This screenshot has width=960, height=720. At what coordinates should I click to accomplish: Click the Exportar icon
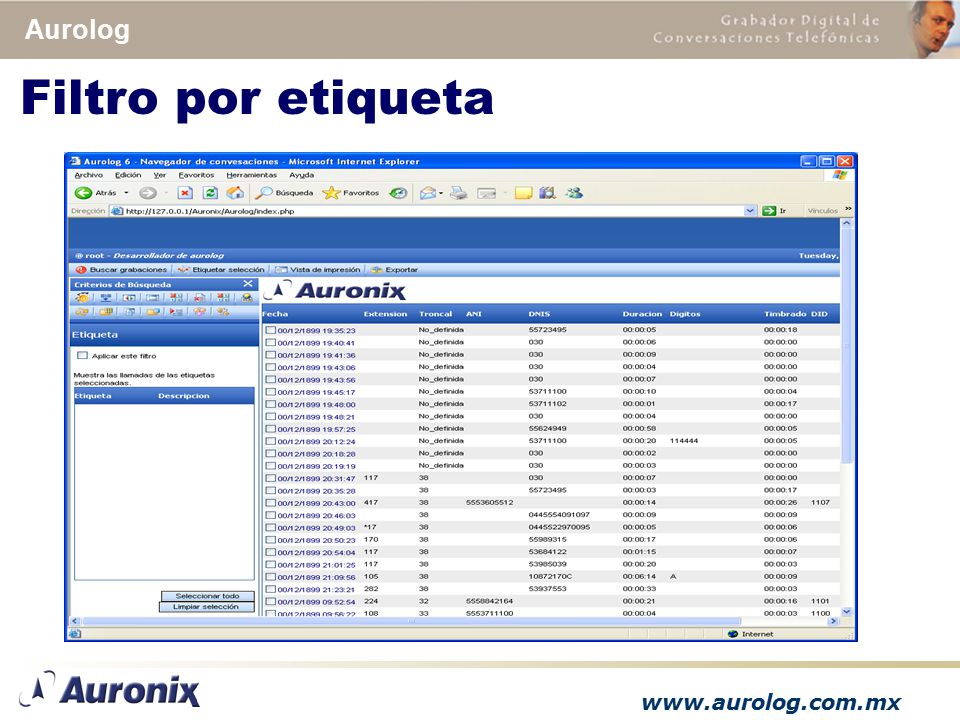pos(377,269)
